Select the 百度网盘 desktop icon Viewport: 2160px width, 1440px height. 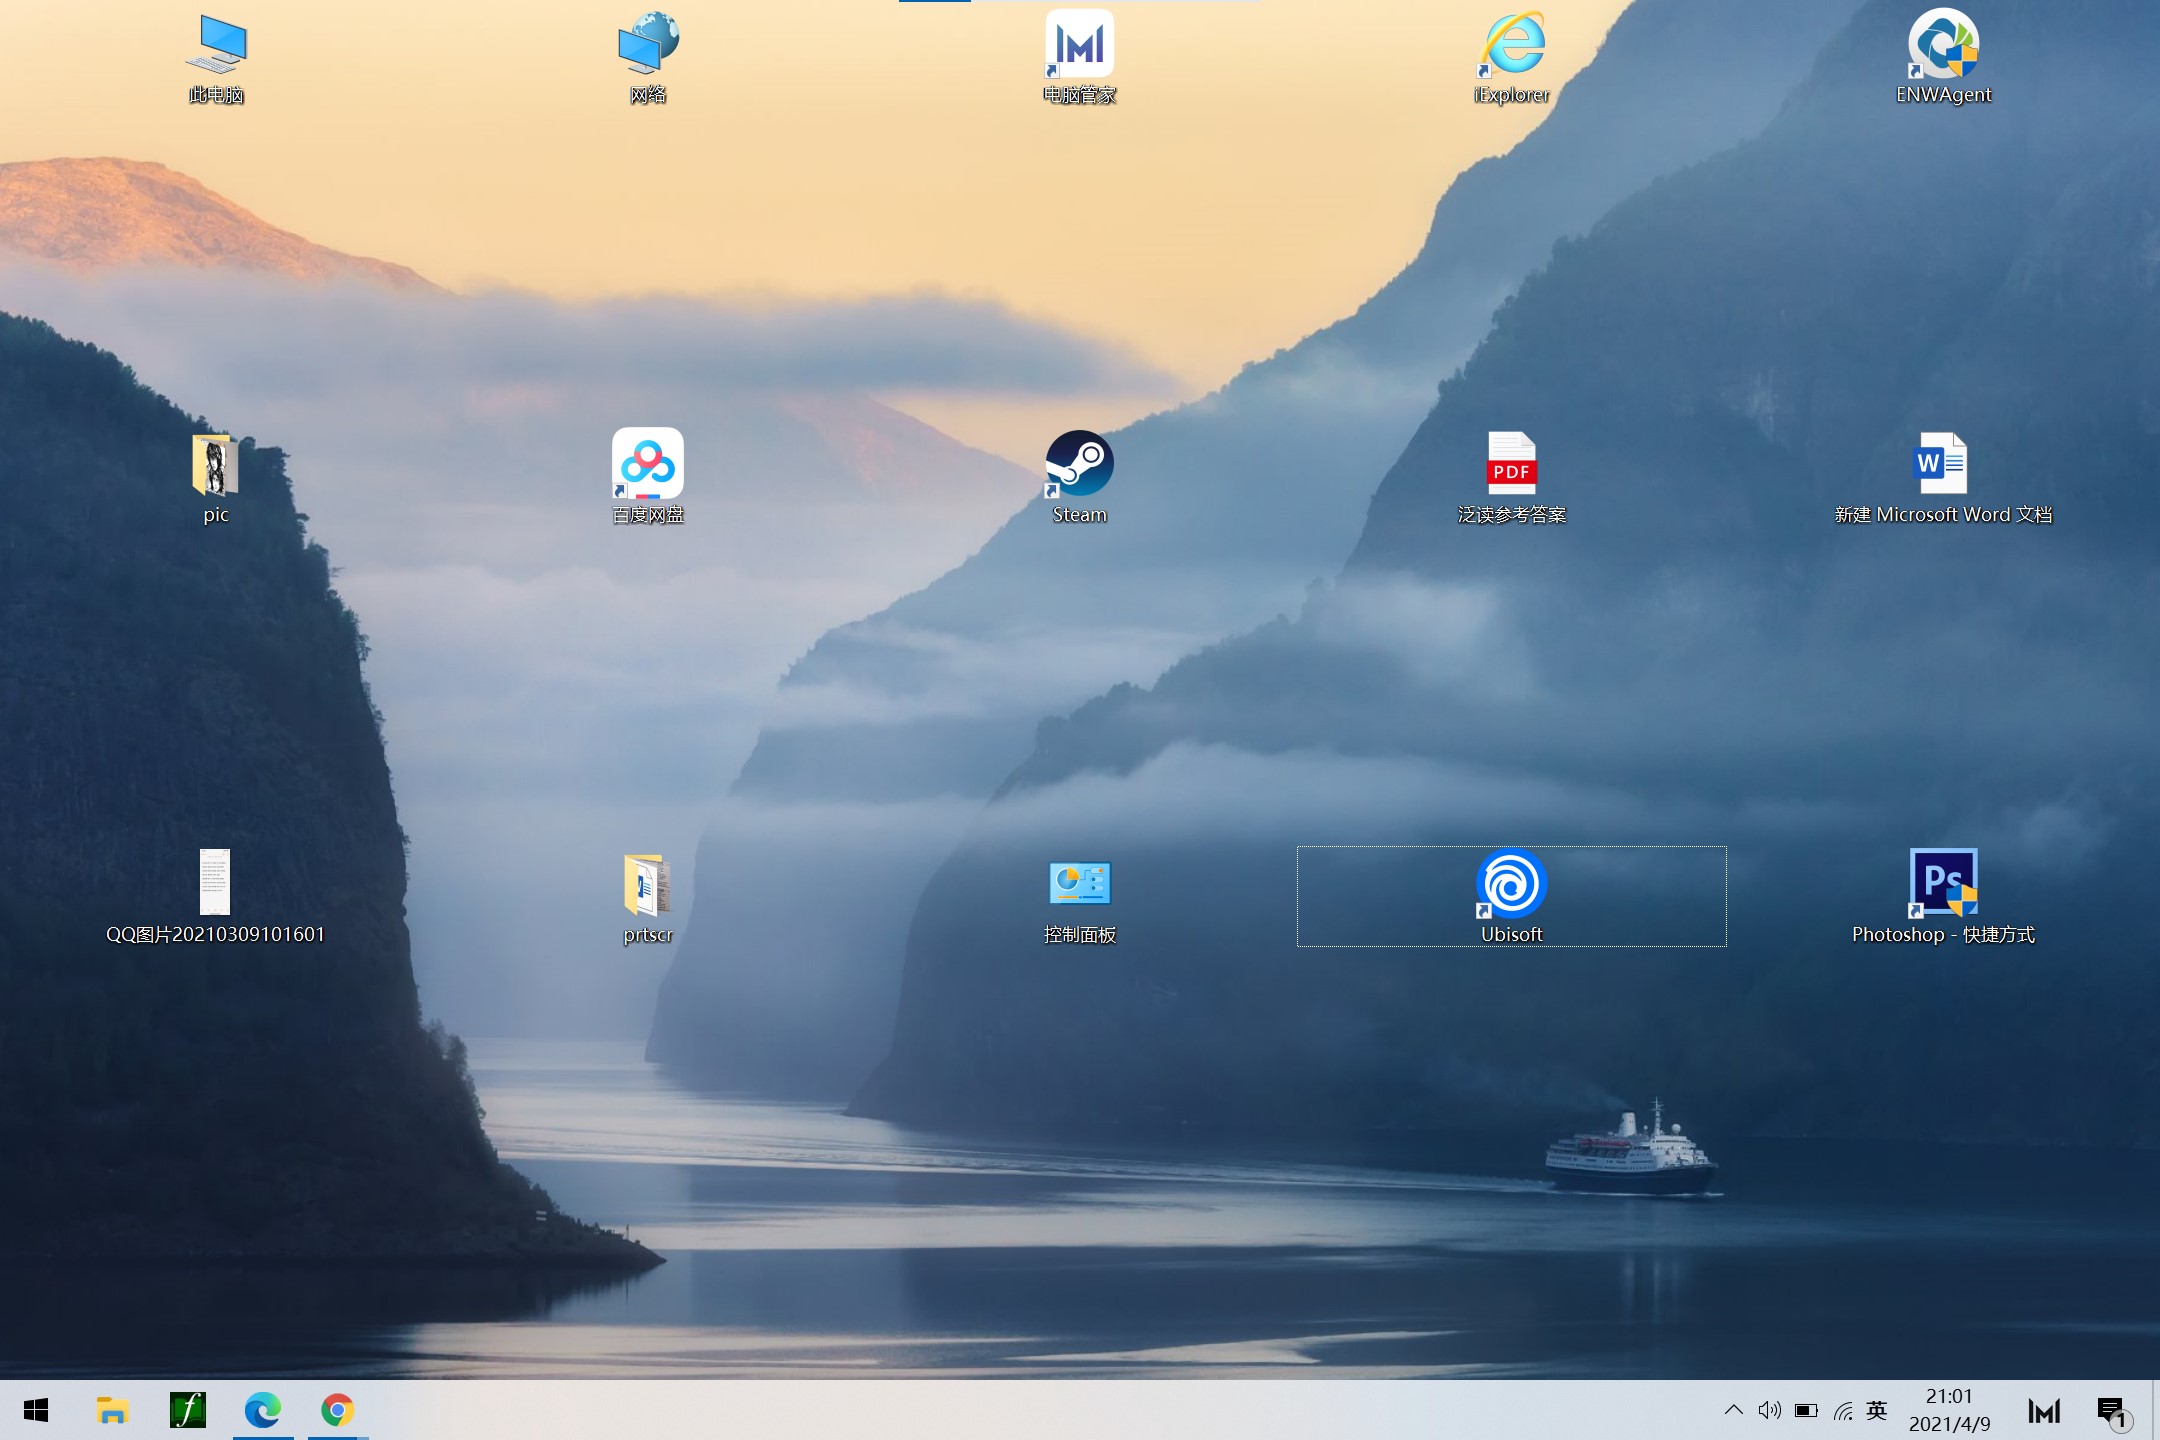coord(648,465)
